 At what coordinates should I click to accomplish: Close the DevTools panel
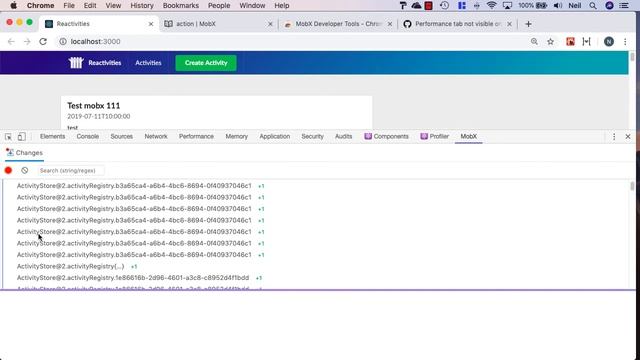click(x=628, y=137)
